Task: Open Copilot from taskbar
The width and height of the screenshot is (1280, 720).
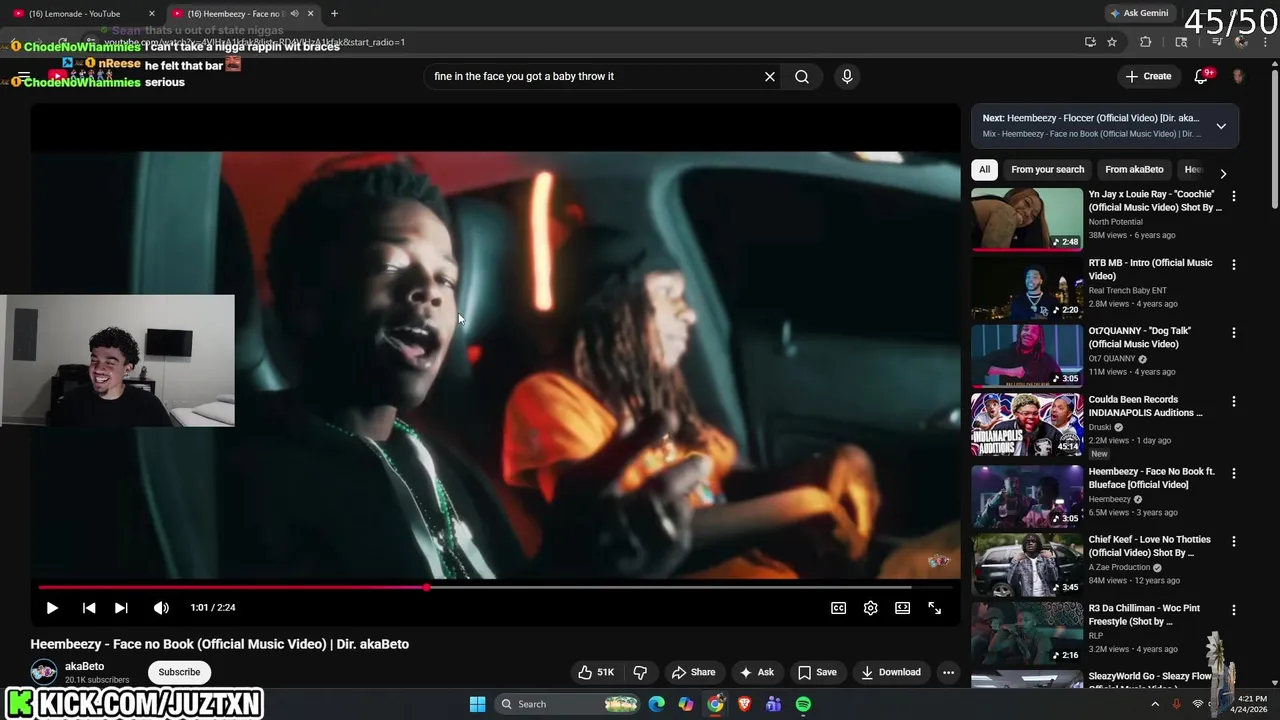Action: (x=685, y=704)
